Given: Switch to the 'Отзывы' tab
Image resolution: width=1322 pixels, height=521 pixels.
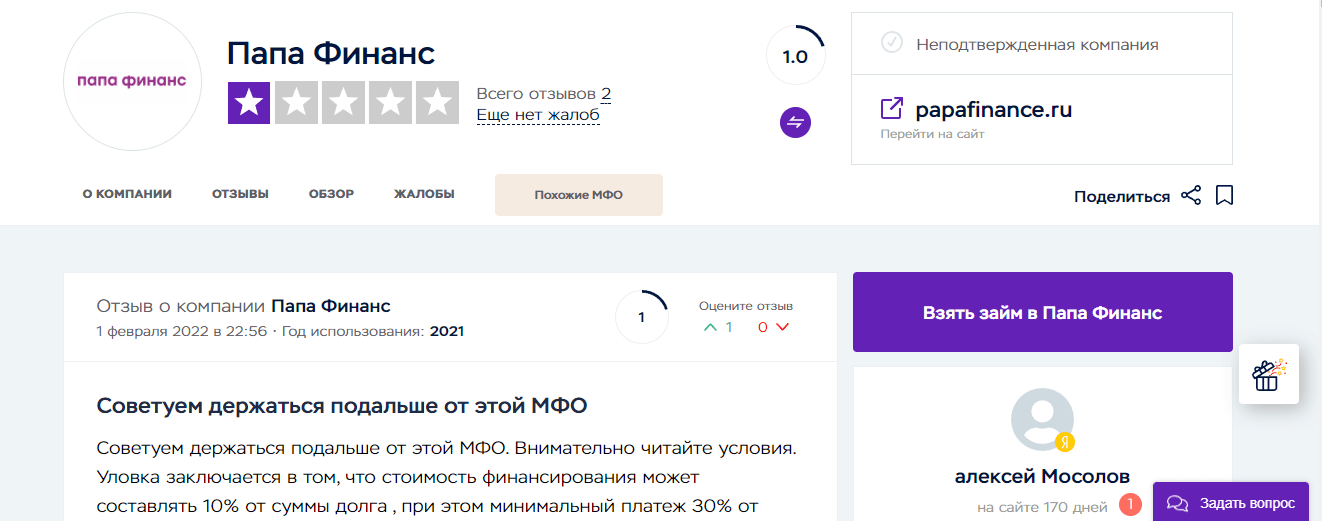Looking at the screenshot, I should pos(240,194).
